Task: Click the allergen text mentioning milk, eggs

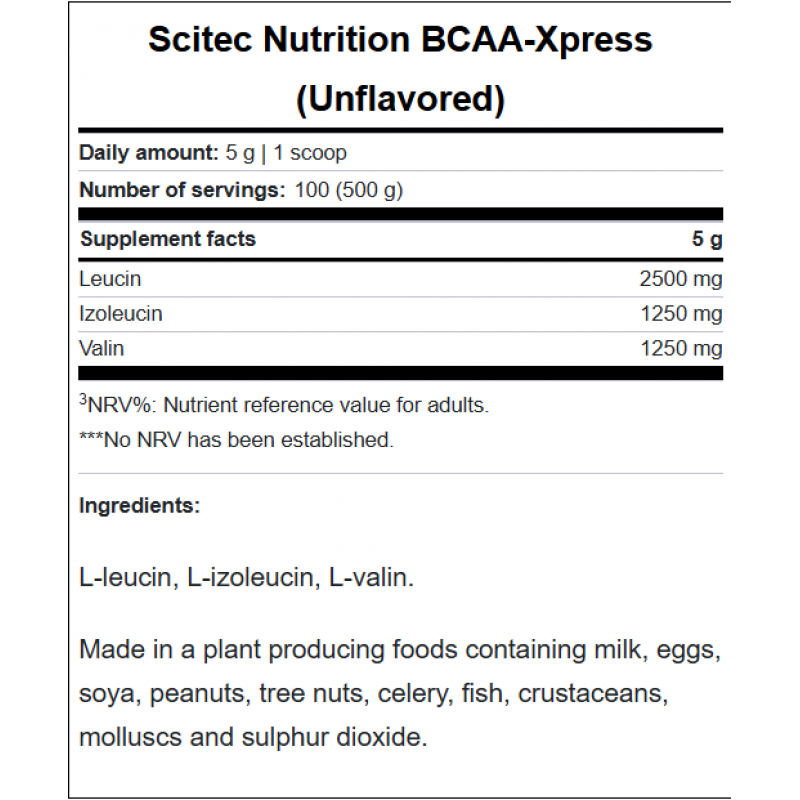Action: point(400,650)
